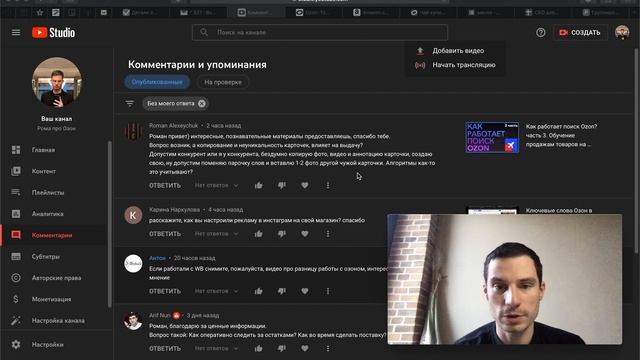The height and width of the screenshot is (360, 640).
Task: Reply to Карина Наркулова's comment
Action: pyautogui.click(x=165, y=234)
